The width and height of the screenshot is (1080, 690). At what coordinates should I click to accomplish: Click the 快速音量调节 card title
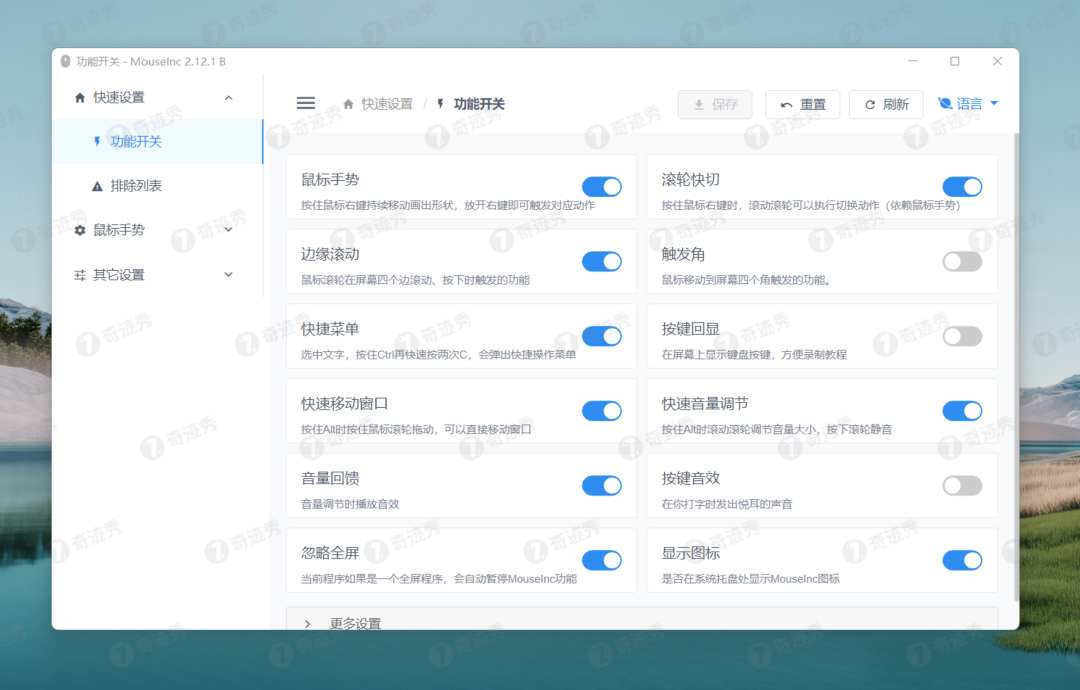(705, 404)
